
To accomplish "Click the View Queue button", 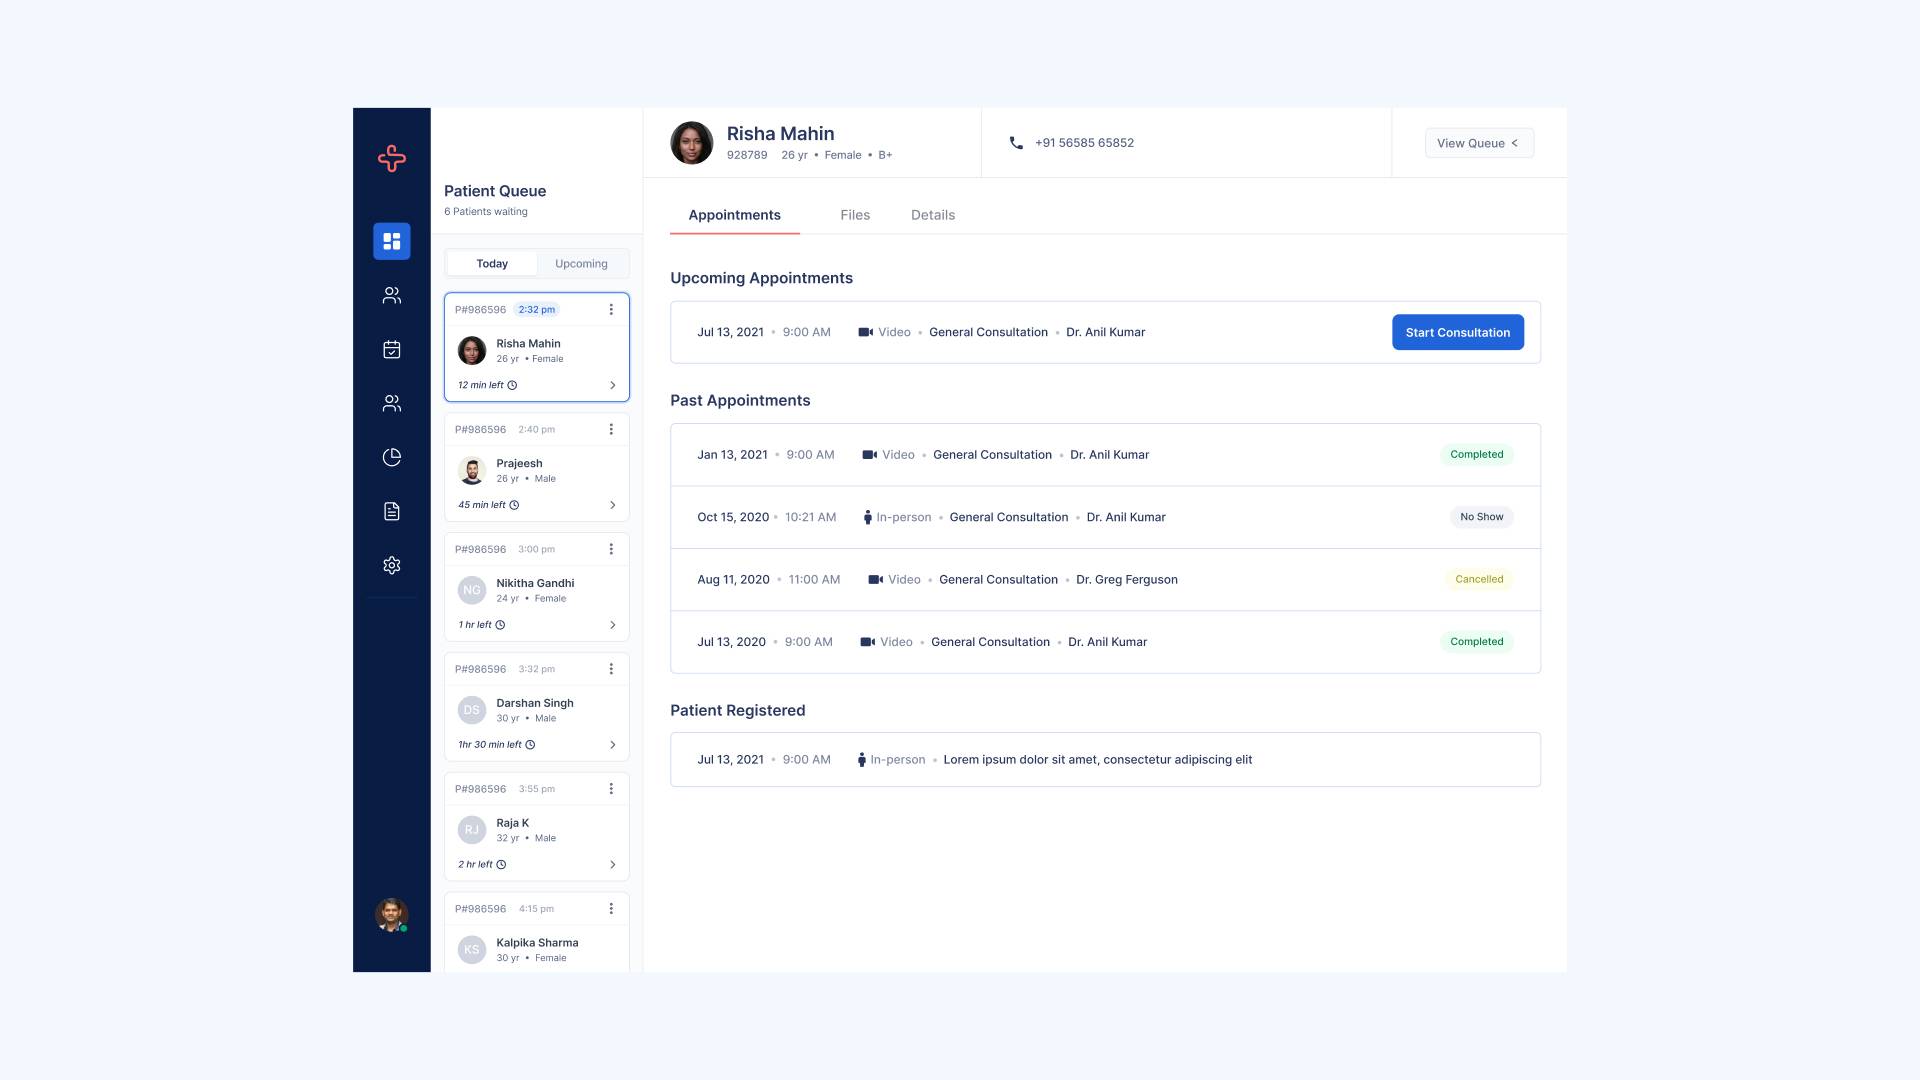I will coord(1478,142).
